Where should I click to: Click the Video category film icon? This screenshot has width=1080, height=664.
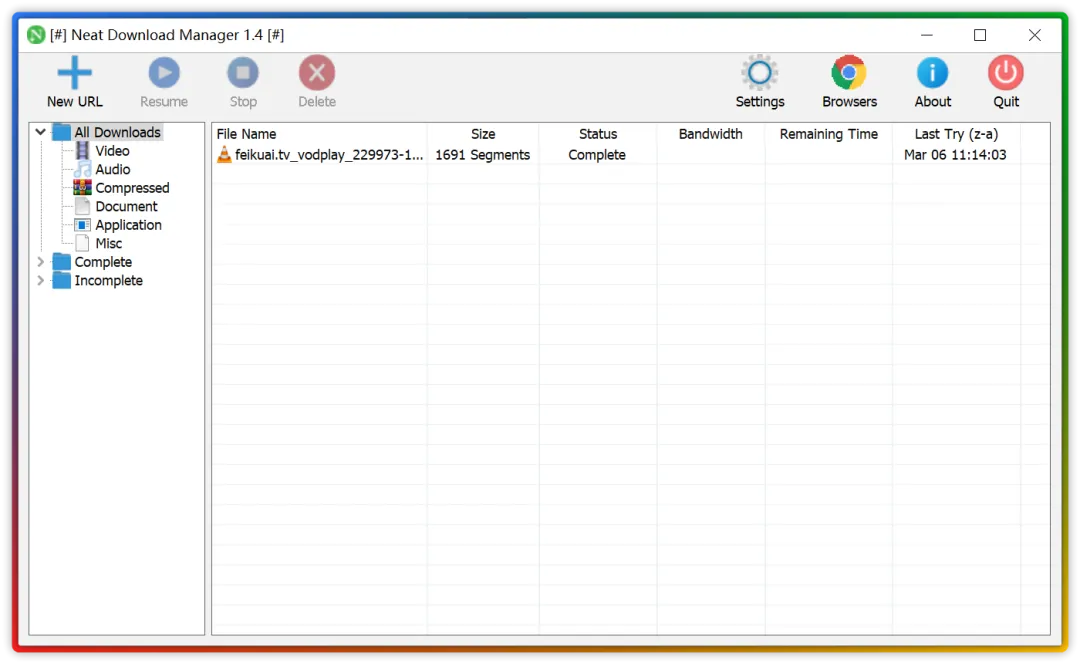[x=83, y=150]
